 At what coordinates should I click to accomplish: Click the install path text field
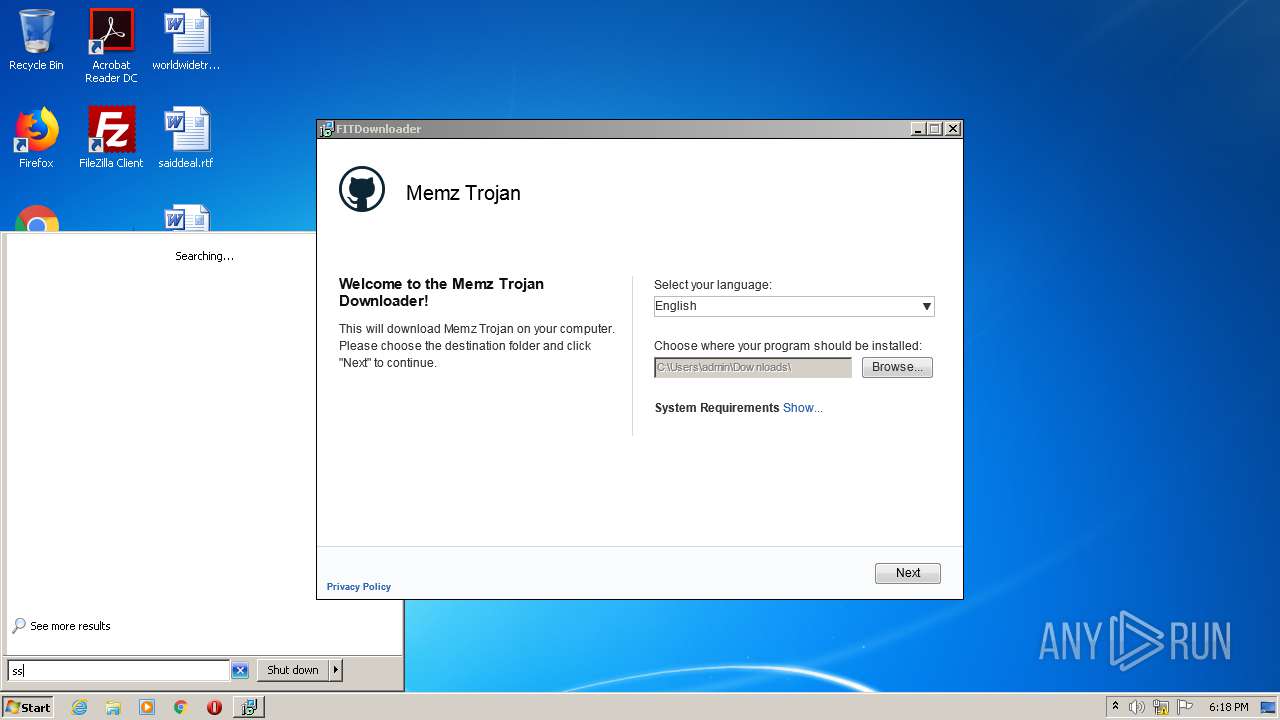(x=753, y=367)
